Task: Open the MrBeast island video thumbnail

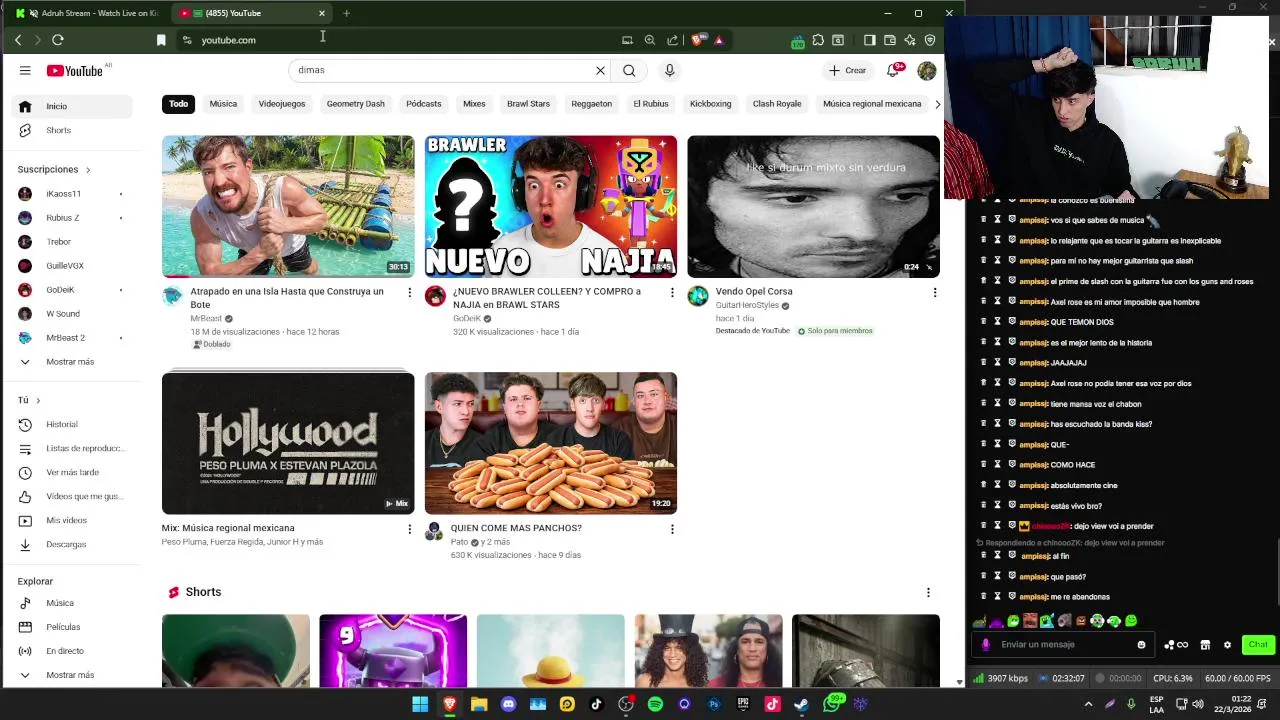Action: 288,207
